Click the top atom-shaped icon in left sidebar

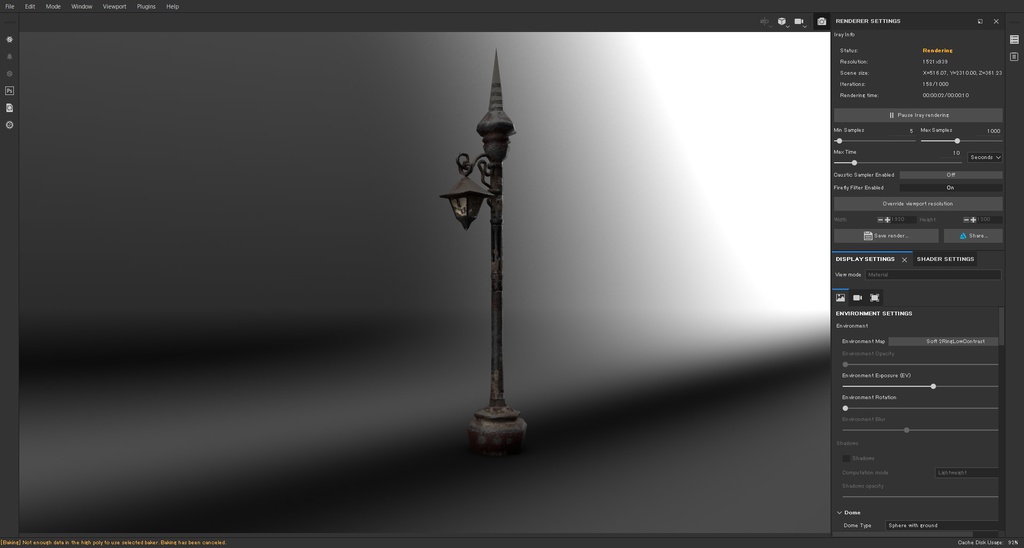click(x=9, y=40)
